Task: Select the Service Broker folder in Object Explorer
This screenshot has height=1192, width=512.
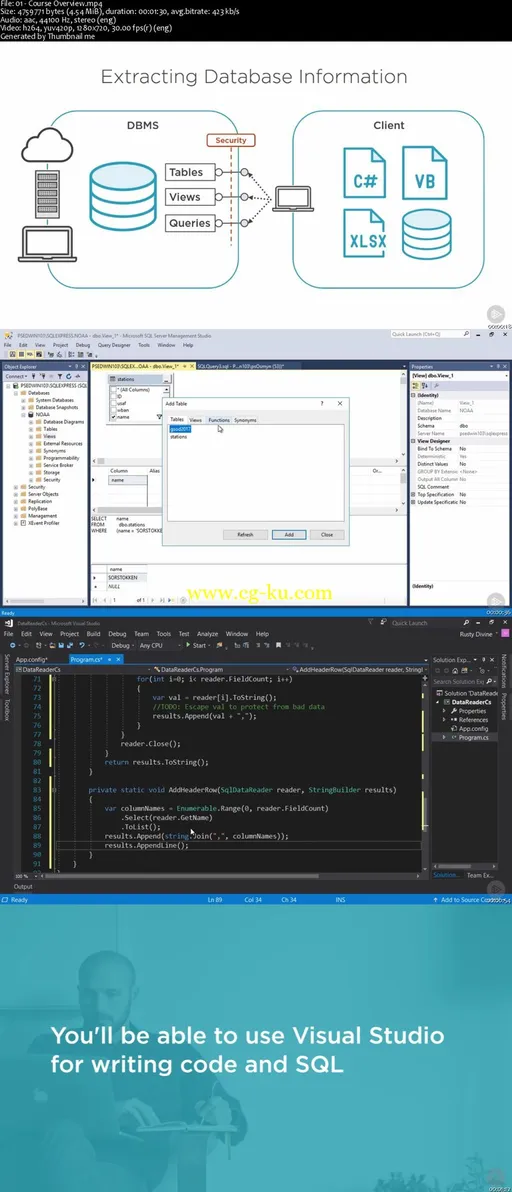Action: [x=58, y=465]
